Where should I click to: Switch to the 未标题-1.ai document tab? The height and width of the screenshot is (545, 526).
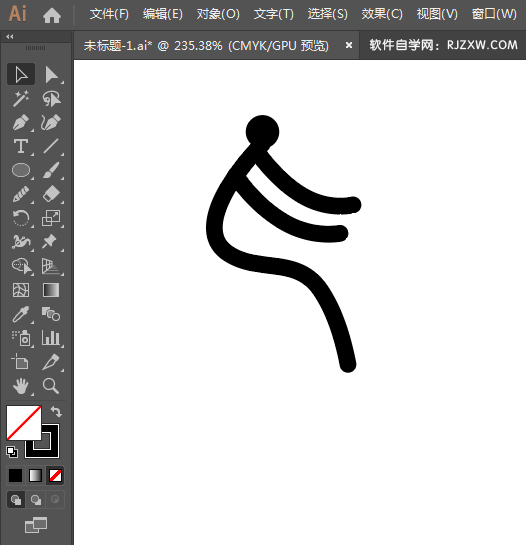point(206,46)
